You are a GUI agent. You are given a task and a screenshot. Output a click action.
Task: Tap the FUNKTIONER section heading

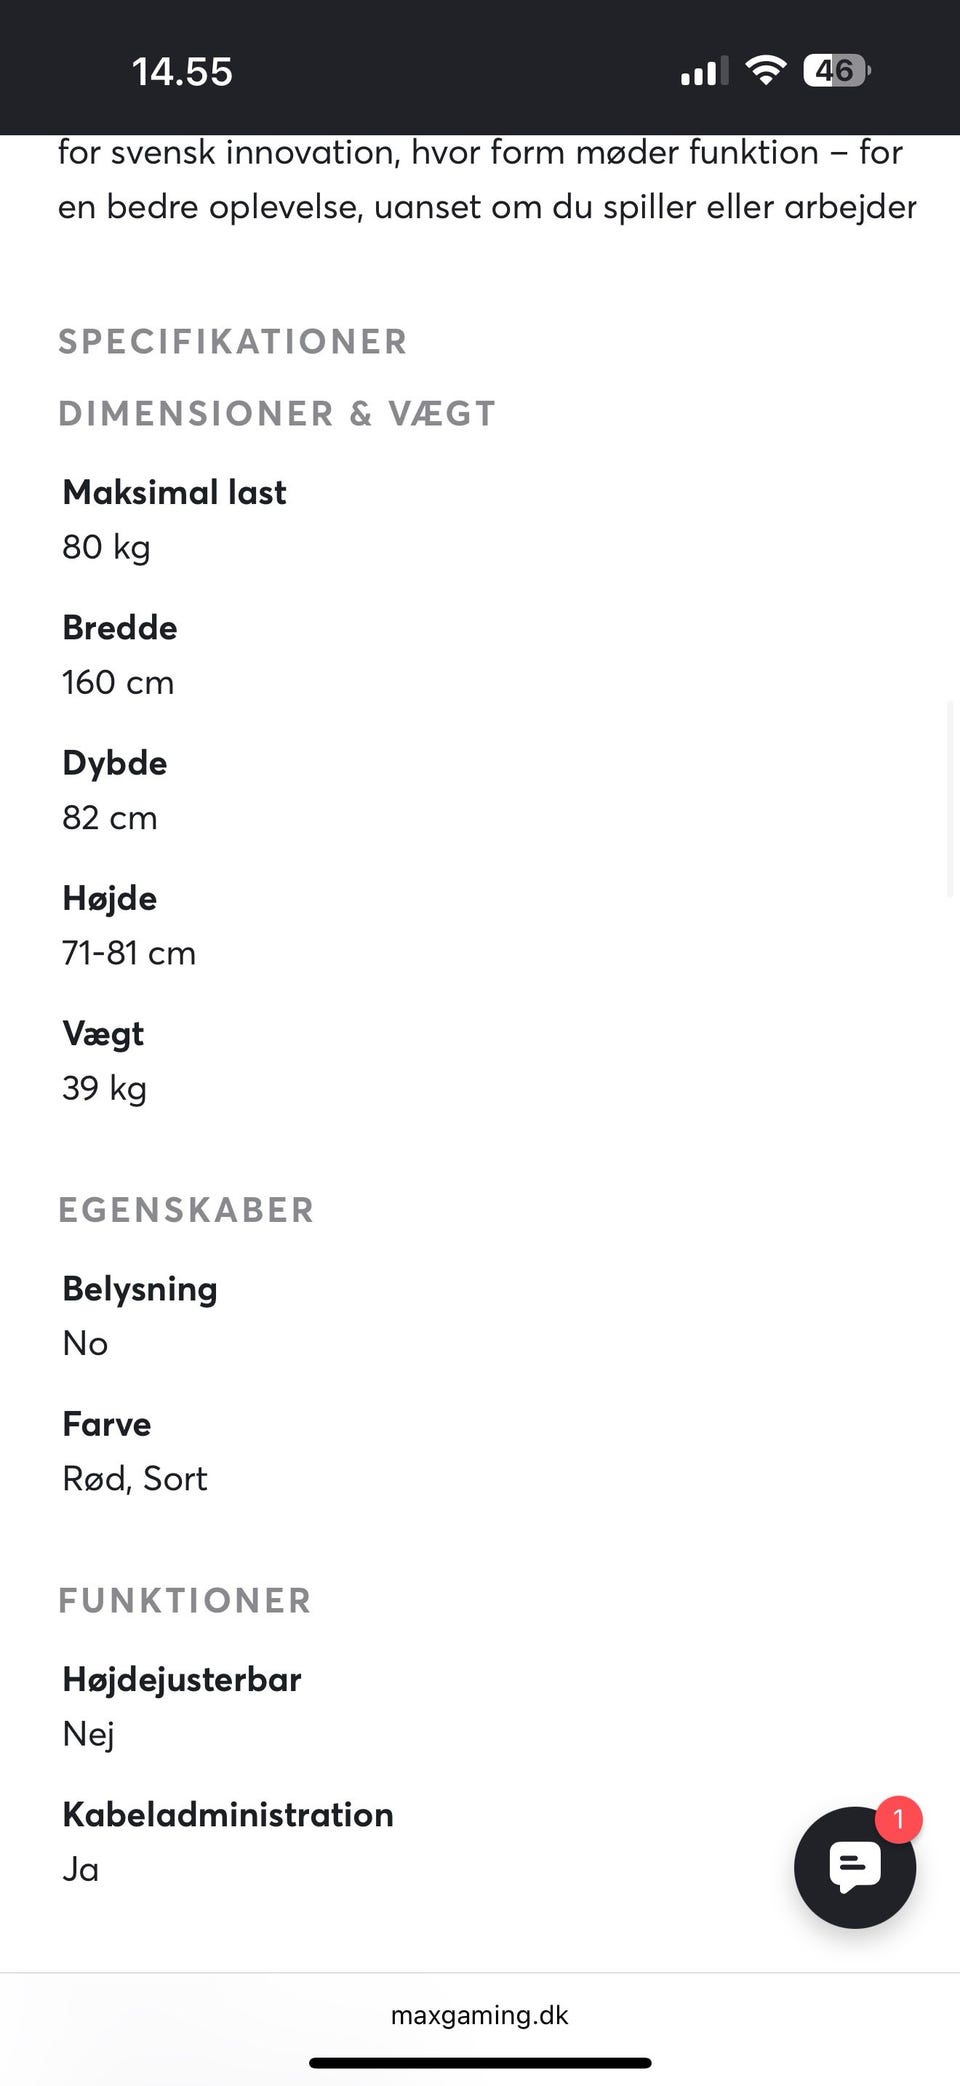click(185, 1600)
